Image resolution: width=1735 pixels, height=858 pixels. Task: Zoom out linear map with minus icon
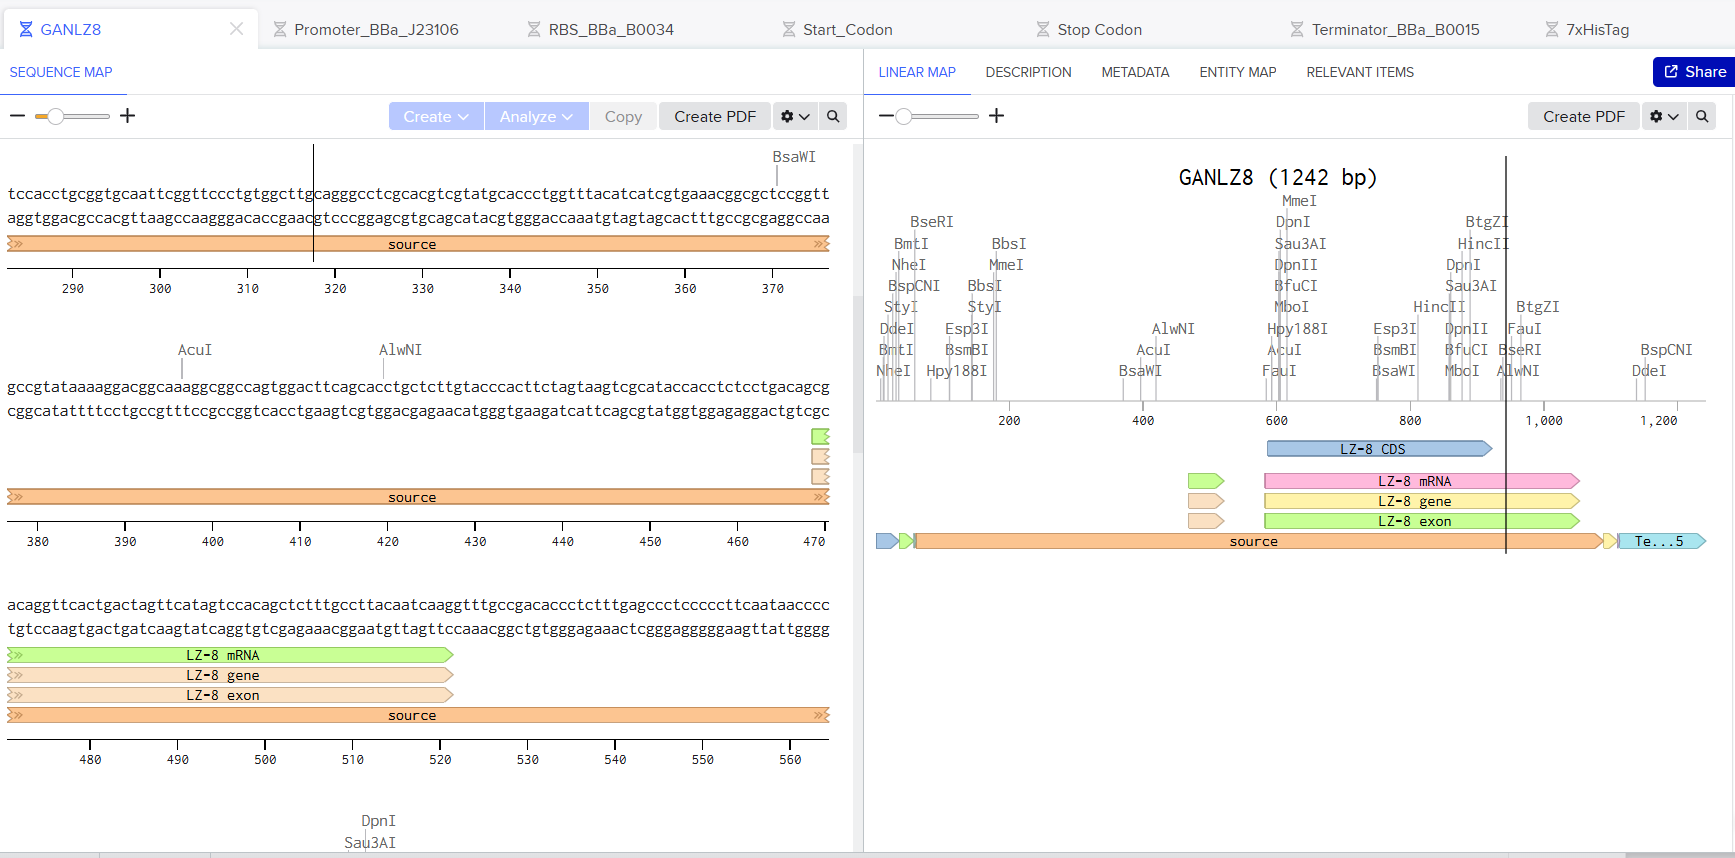886,116
